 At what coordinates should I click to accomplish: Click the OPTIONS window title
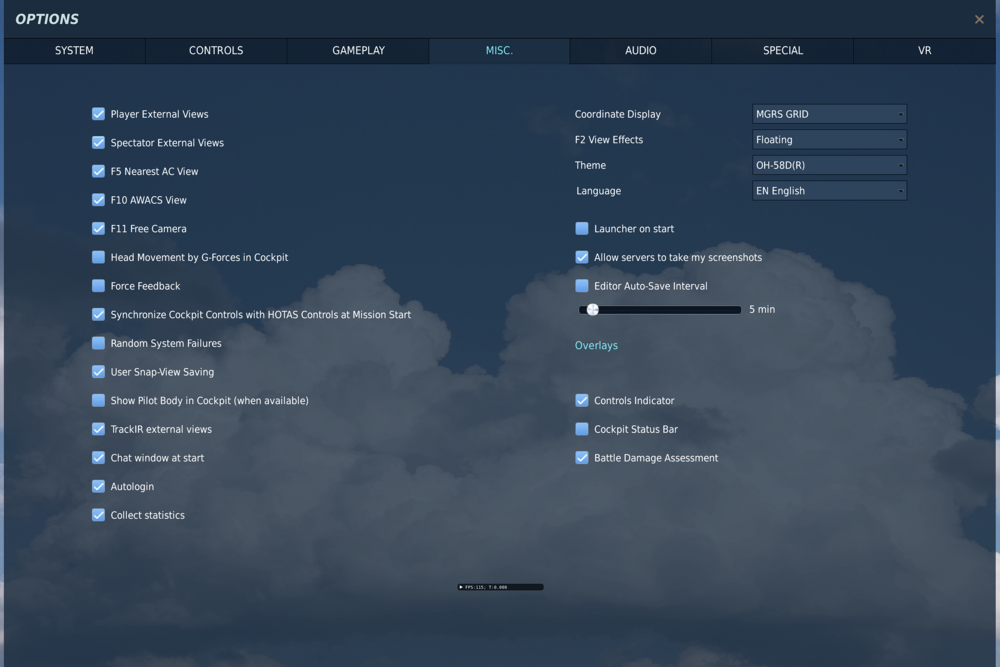pos(47,19)
